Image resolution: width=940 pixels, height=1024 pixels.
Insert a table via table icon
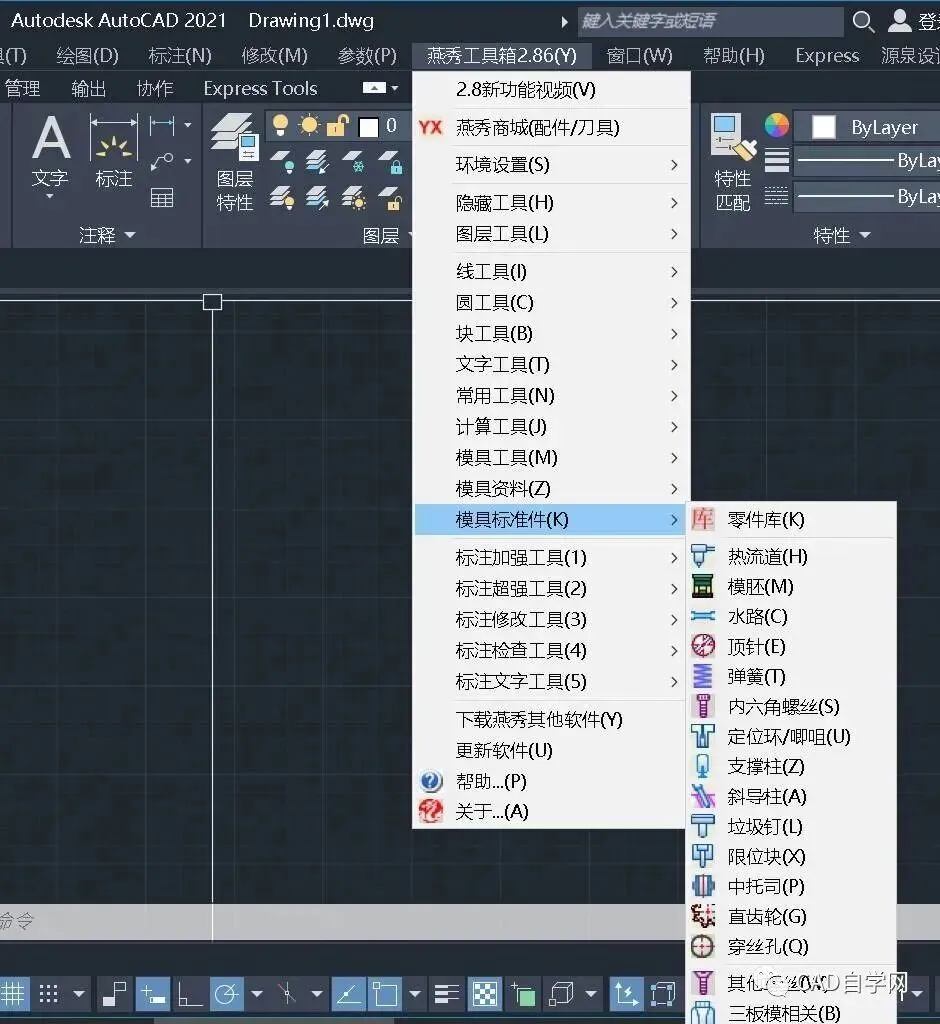tap(162, 197)
